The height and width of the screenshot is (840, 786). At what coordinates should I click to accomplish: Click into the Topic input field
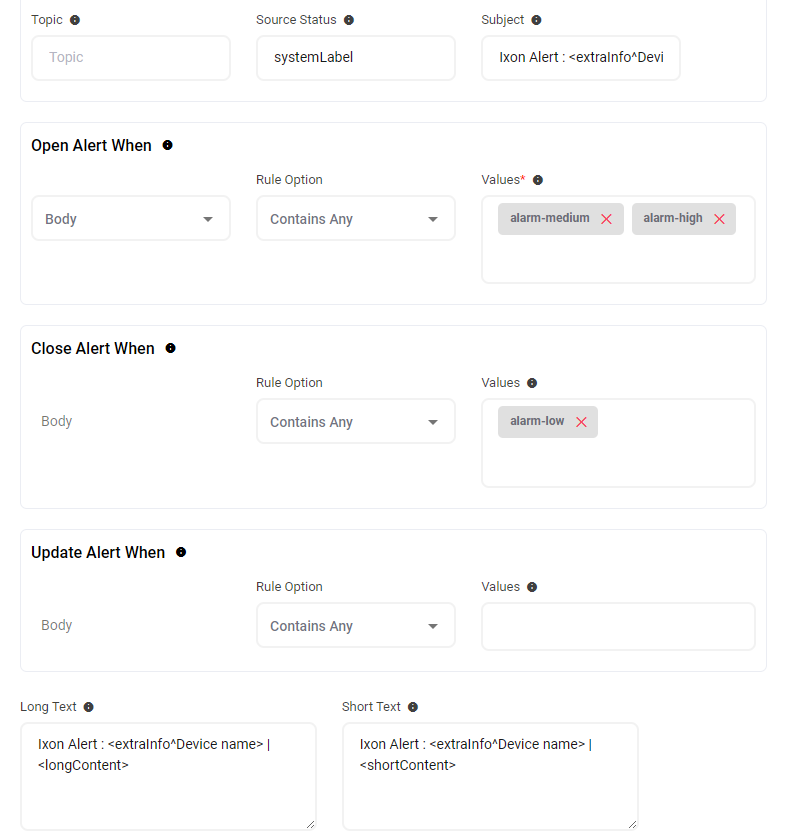(x=130, y=58)
